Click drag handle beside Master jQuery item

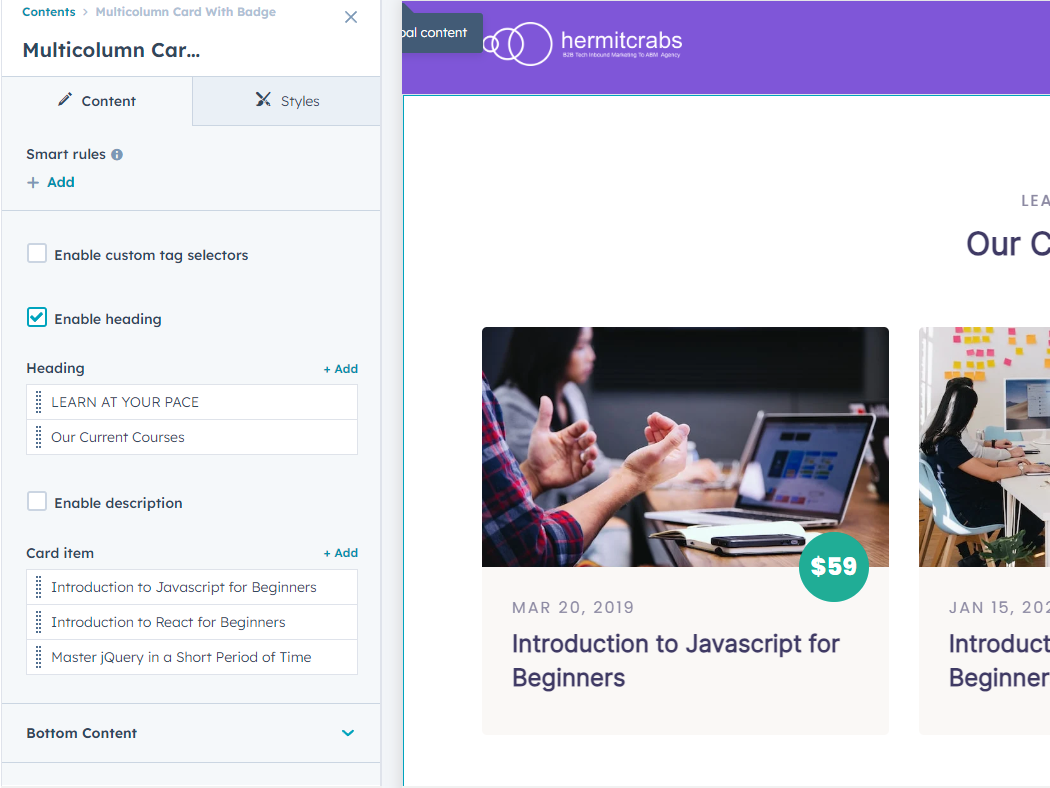39,657
